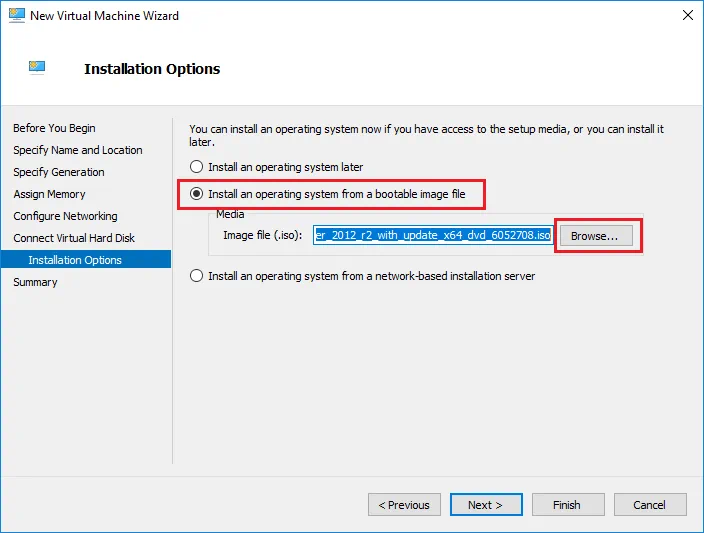Viewport: 704px width, 533px height.
Task: Click Finish to create the virtual machine
Action: 567,505
